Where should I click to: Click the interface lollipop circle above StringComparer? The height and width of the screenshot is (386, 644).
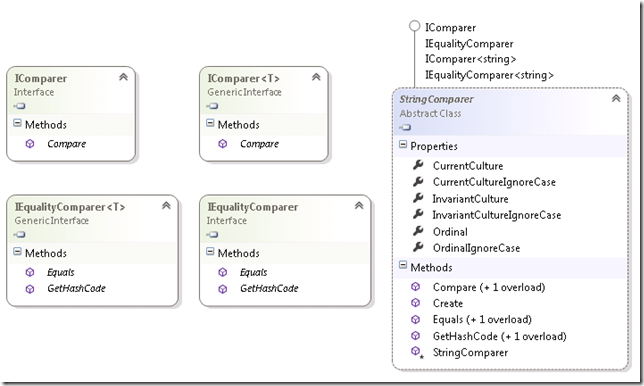point(415,26)
